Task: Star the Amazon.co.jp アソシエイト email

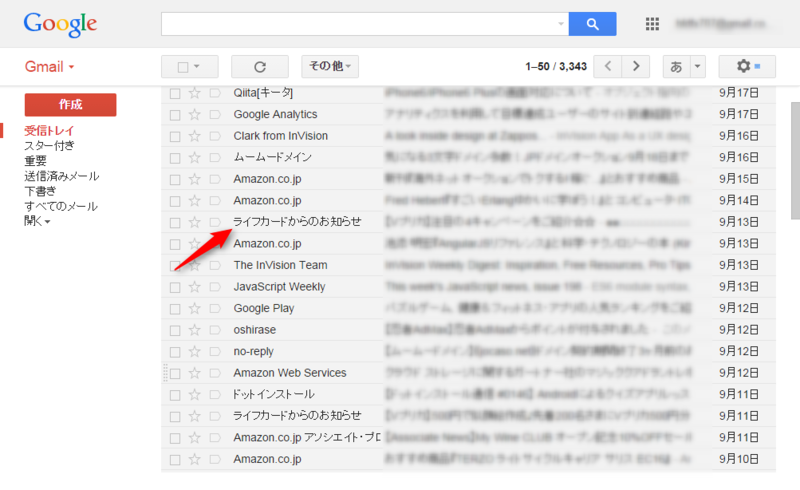Action: pos(194,437)
